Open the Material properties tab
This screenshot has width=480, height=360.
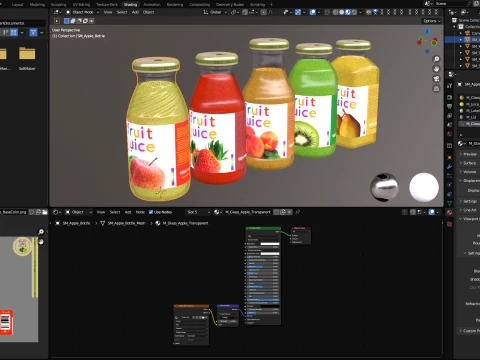(449, 212)
